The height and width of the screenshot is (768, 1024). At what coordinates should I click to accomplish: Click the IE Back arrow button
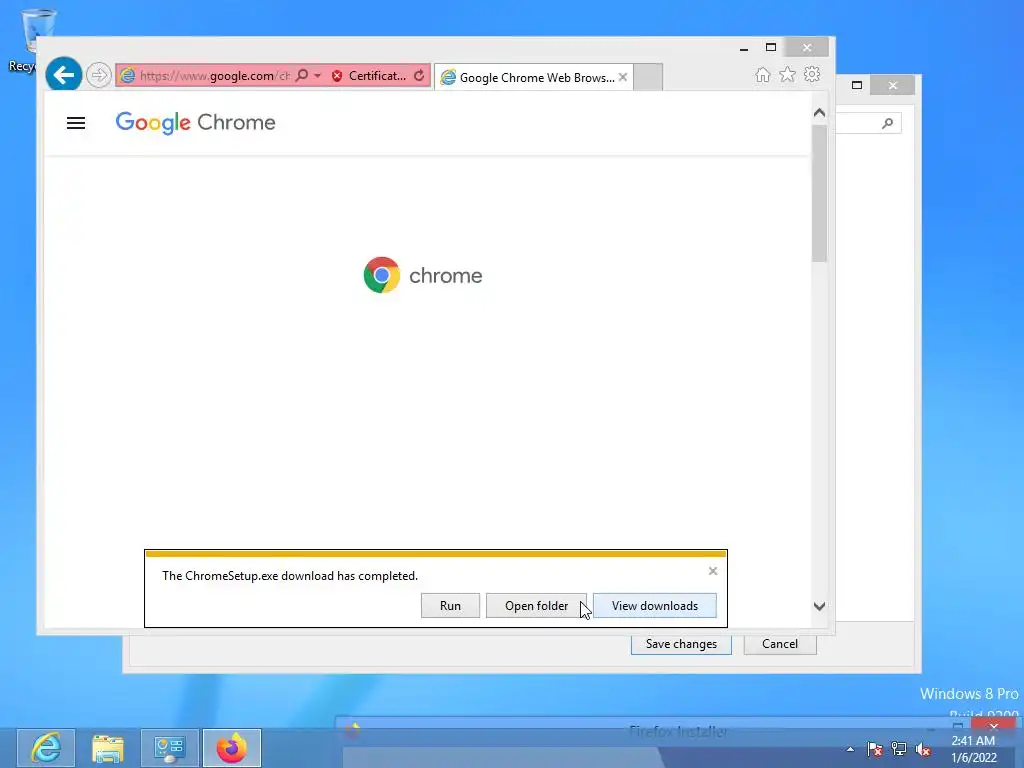click(x=63, y=74)
